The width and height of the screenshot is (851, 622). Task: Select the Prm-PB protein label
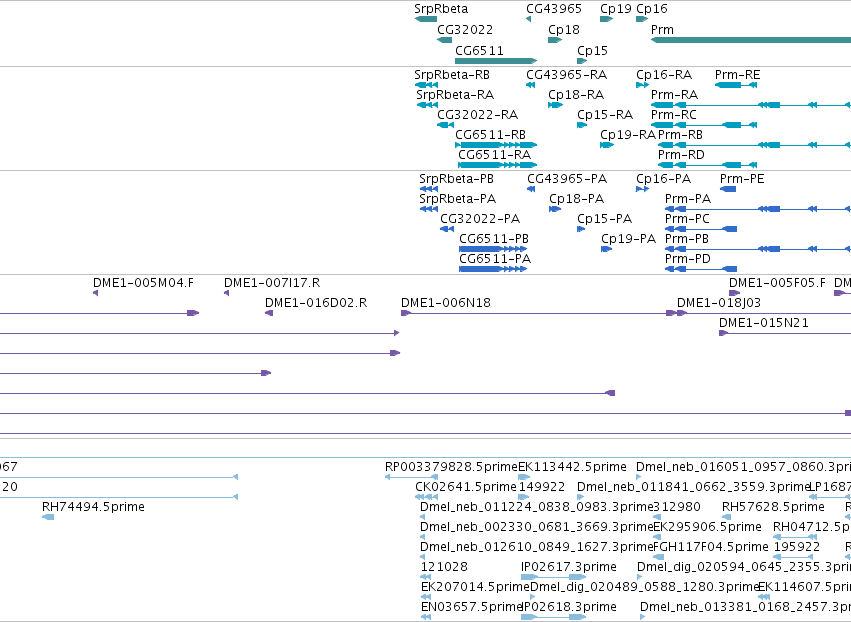687,239
